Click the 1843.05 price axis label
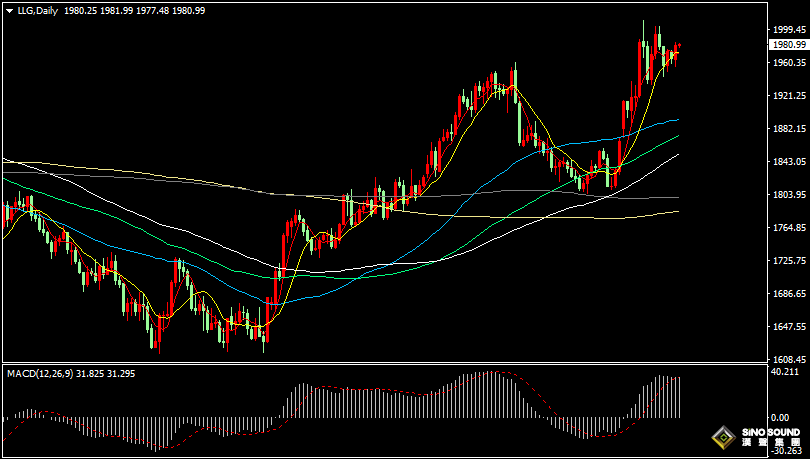The width and height of the screenshot is (810, 459). point(788,162)
